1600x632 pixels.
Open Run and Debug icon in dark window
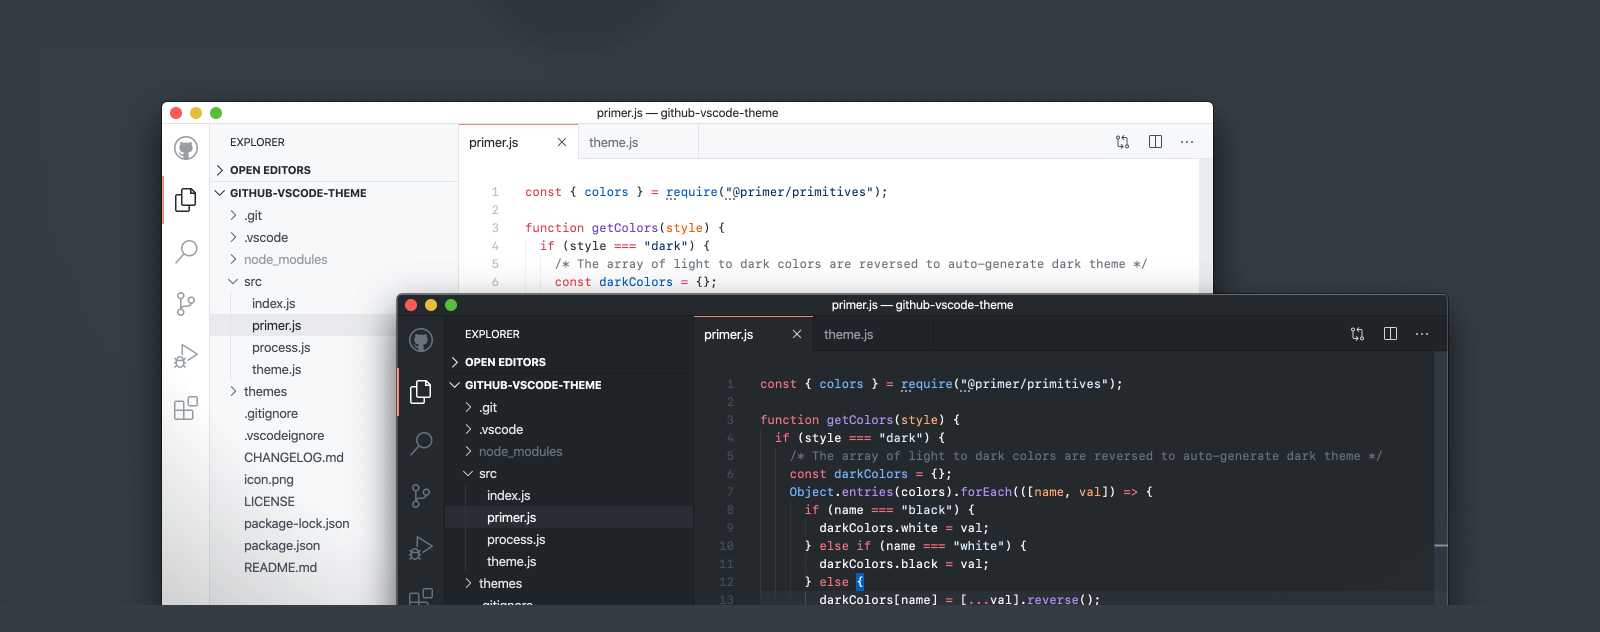(421, 548)
